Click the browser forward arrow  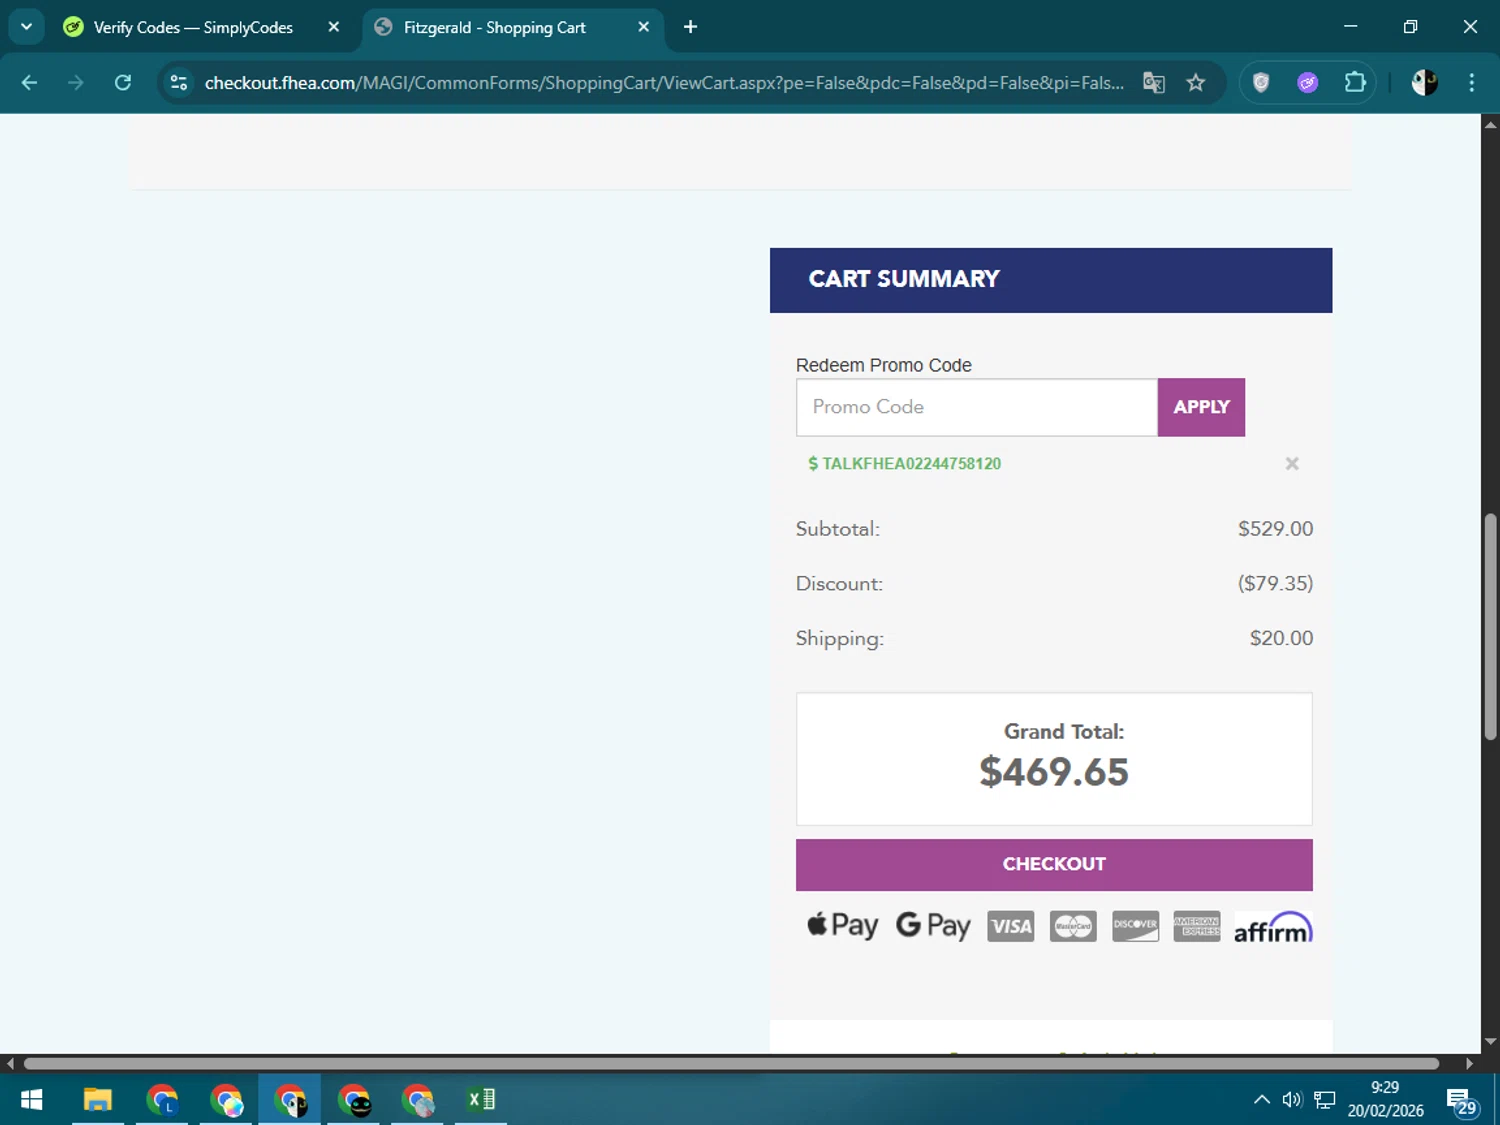76,83
